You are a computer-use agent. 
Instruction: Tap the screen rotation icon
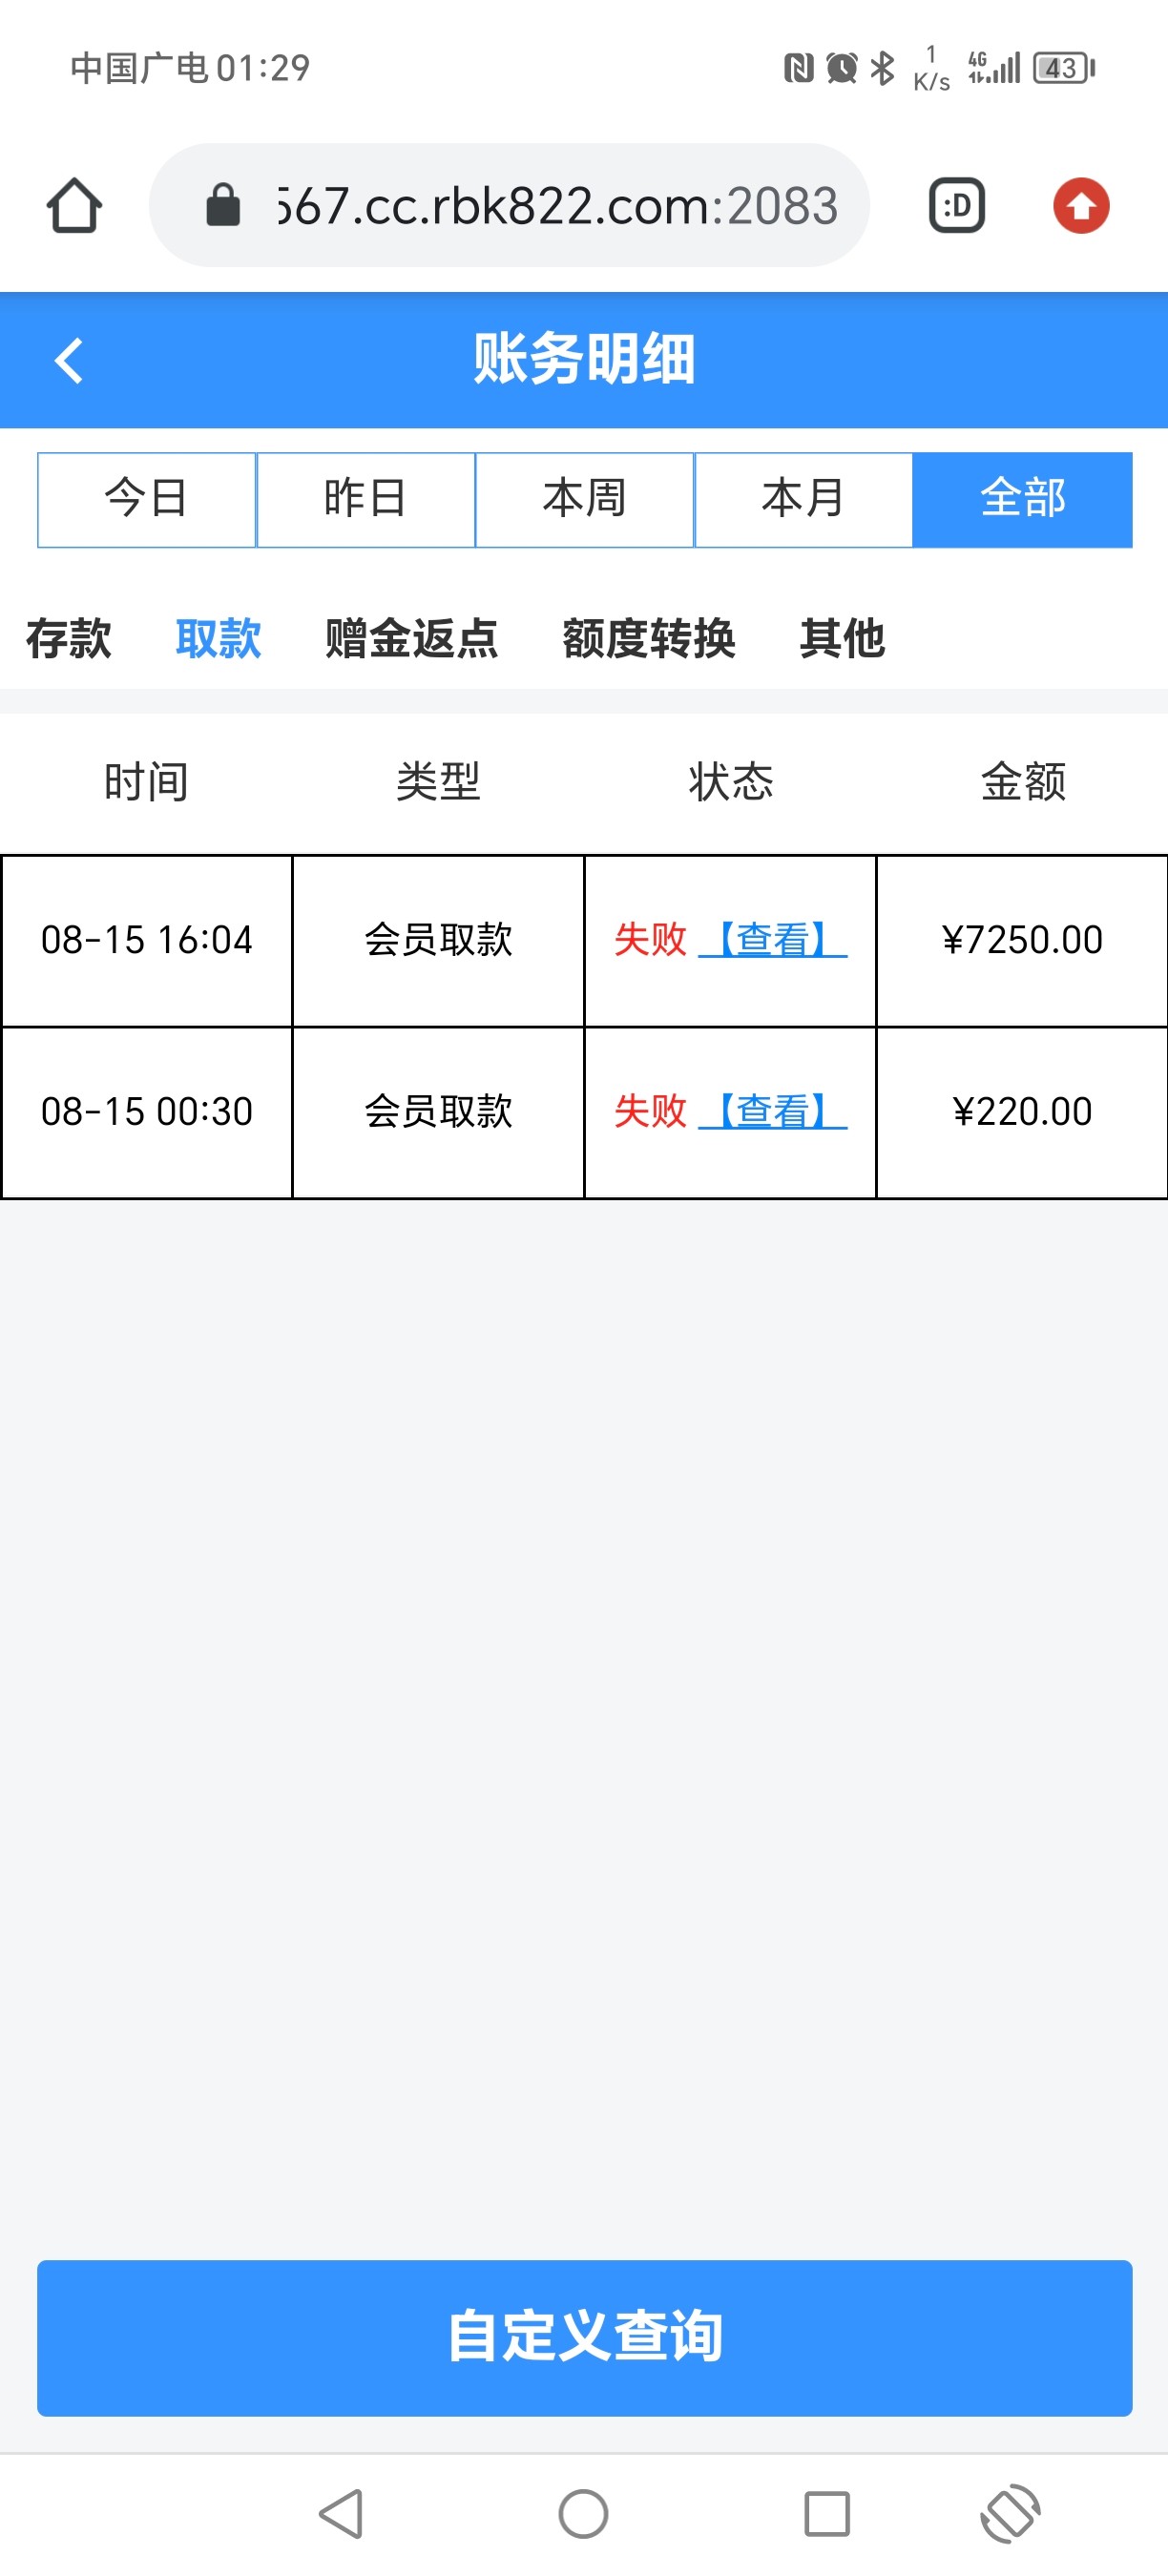[x=1010, y=2513]
